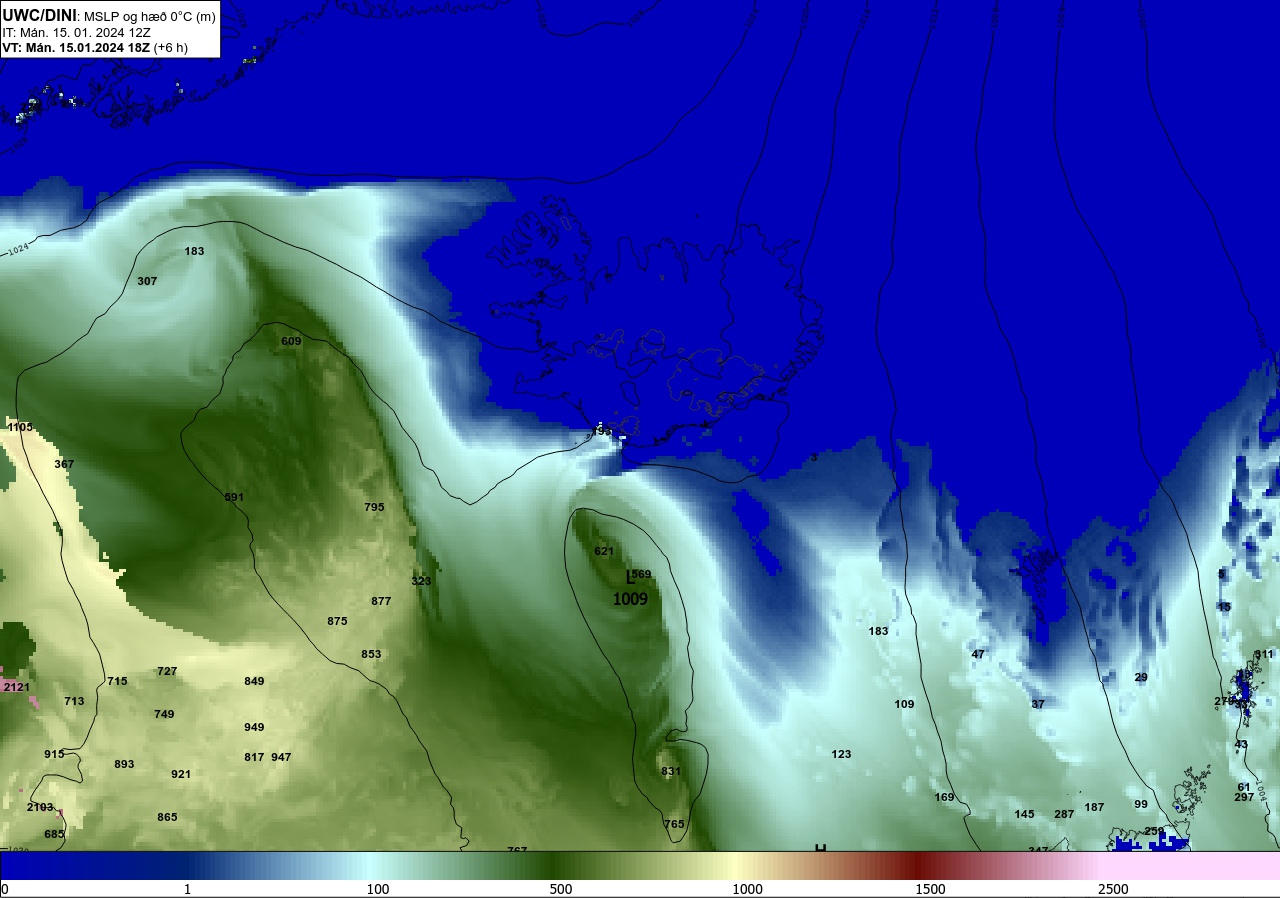Select the height value 621

[x=604, y=551]
